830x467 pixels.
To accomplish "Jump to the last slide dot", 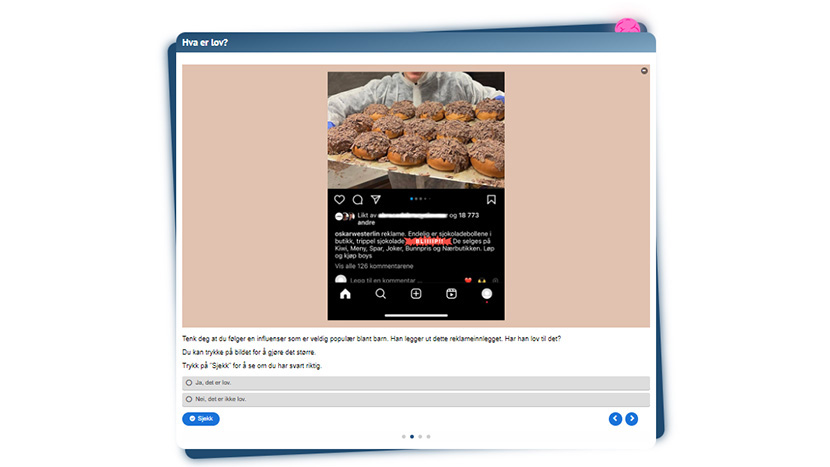I will tap(428, 437).
